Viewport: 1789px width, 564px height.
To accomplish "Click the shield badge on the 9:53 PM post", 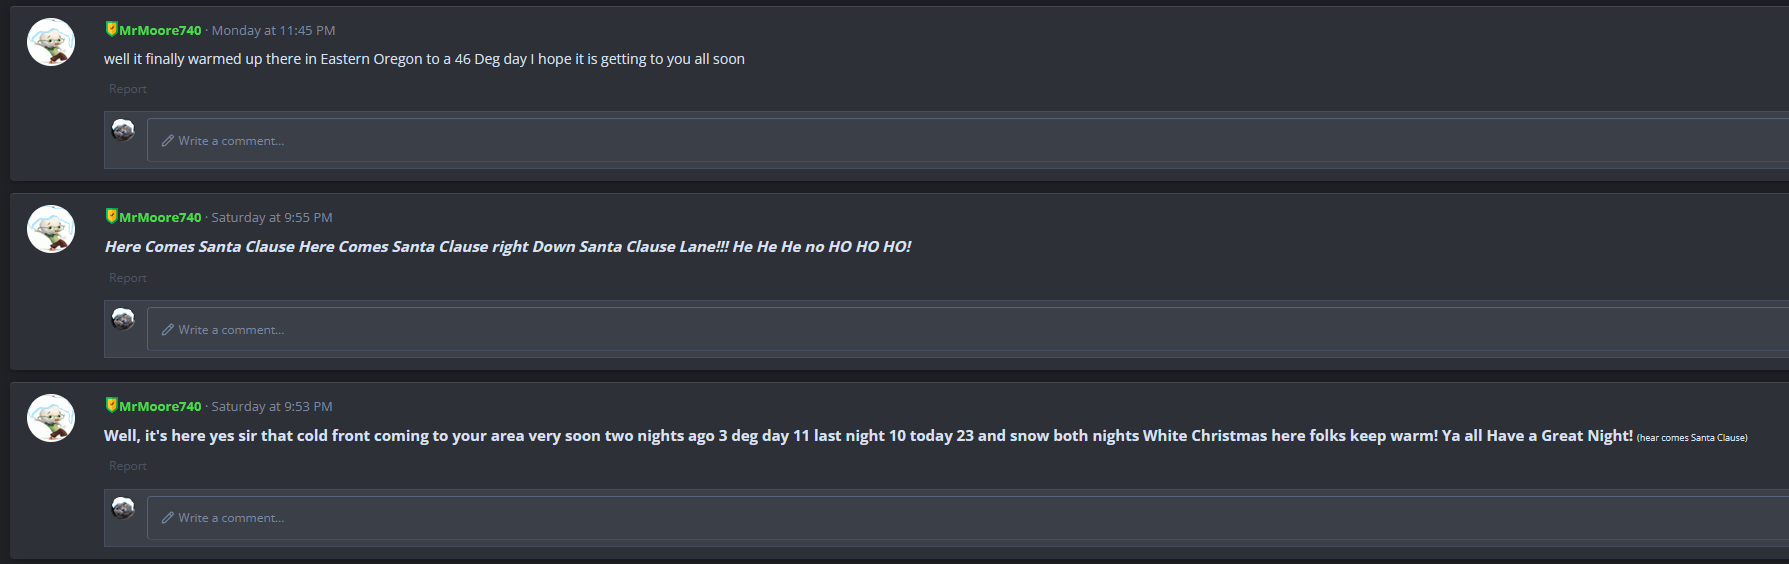I will [x=111, y=405].
